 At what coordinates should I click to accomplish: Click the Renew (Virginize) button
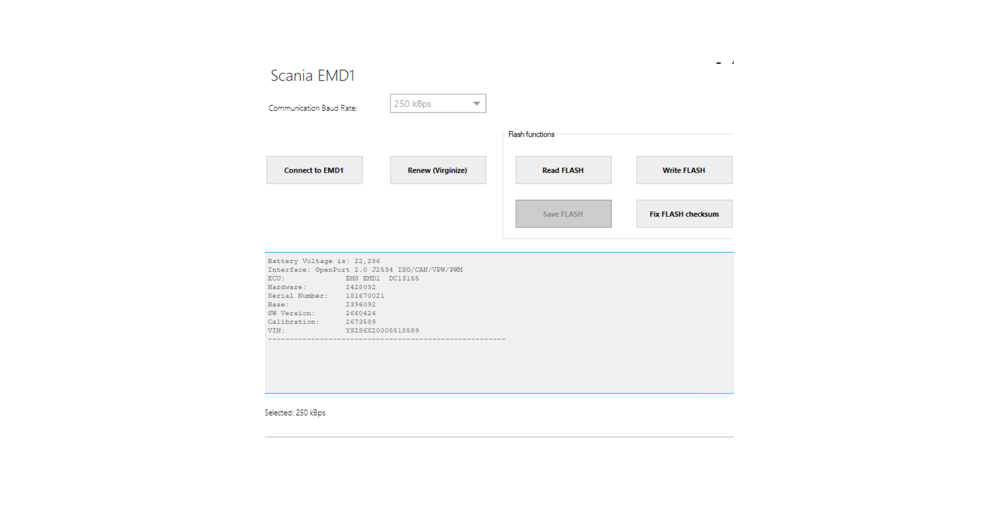coord(438,170)
